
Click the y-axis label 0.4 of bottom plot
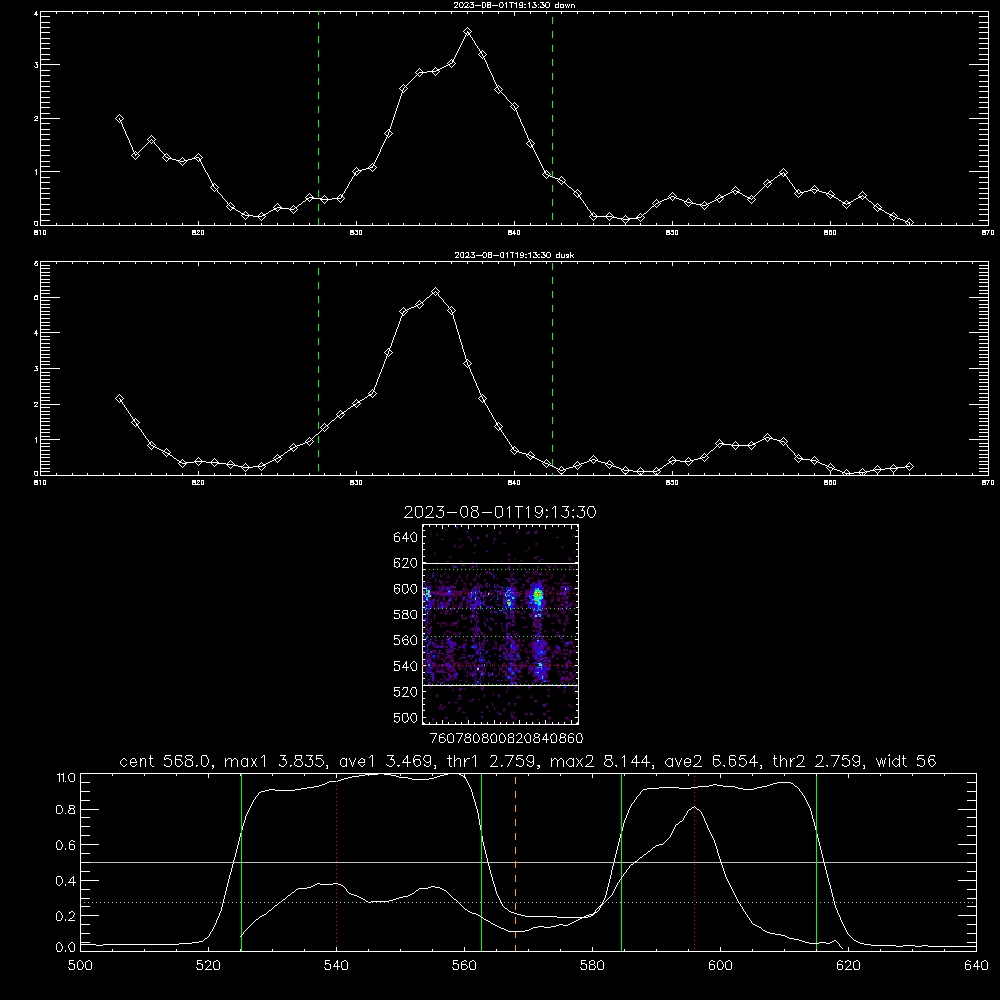pyautogui.click(x=66, y=881)
